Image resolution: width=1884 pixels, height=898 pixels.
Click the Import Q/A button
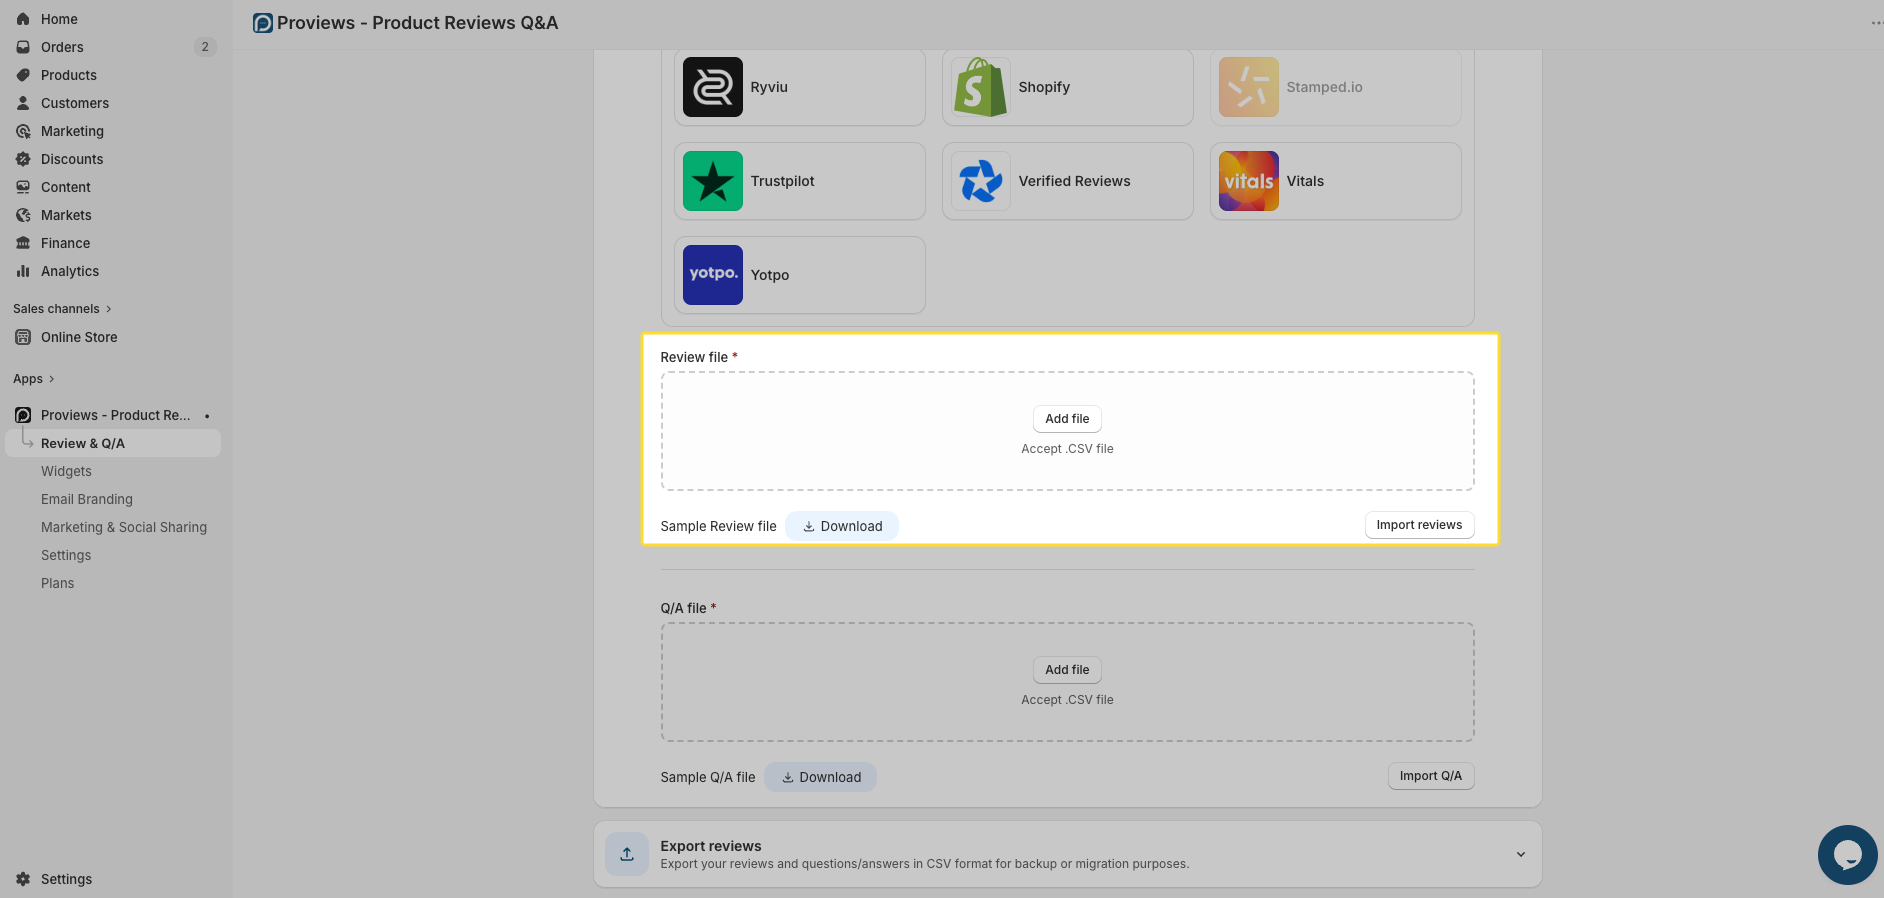[x=1431, y=776]
